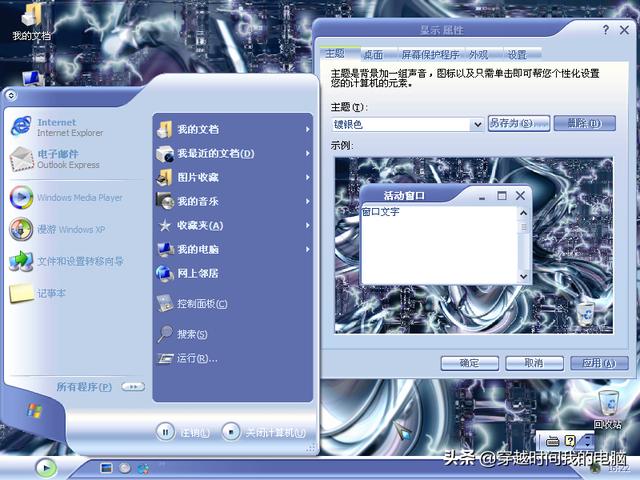Click the help question mark in display dialog
This screenshot has width=640, height=480.
[606, 30]
